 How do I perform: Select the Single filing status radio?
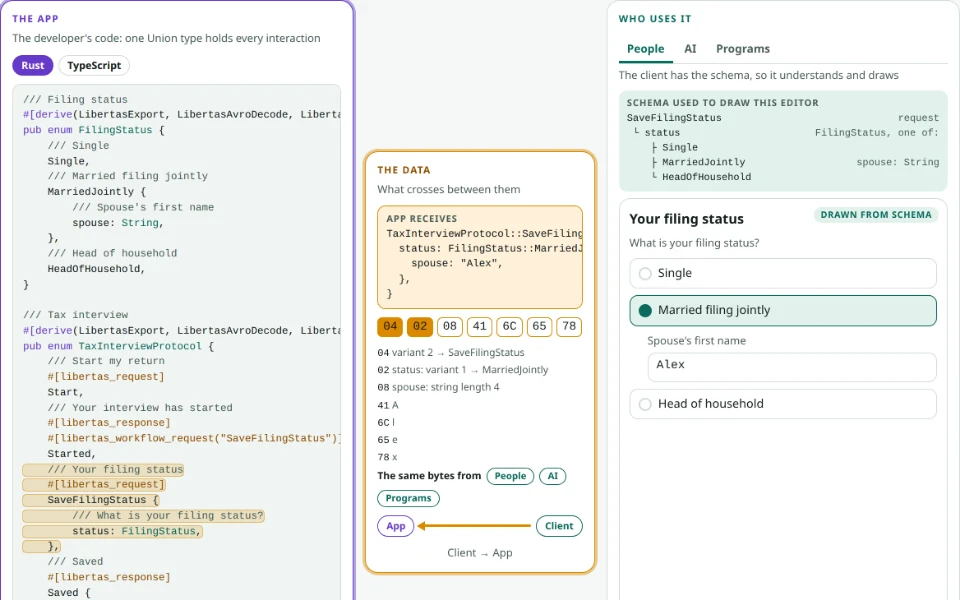[x=782, y=273]
